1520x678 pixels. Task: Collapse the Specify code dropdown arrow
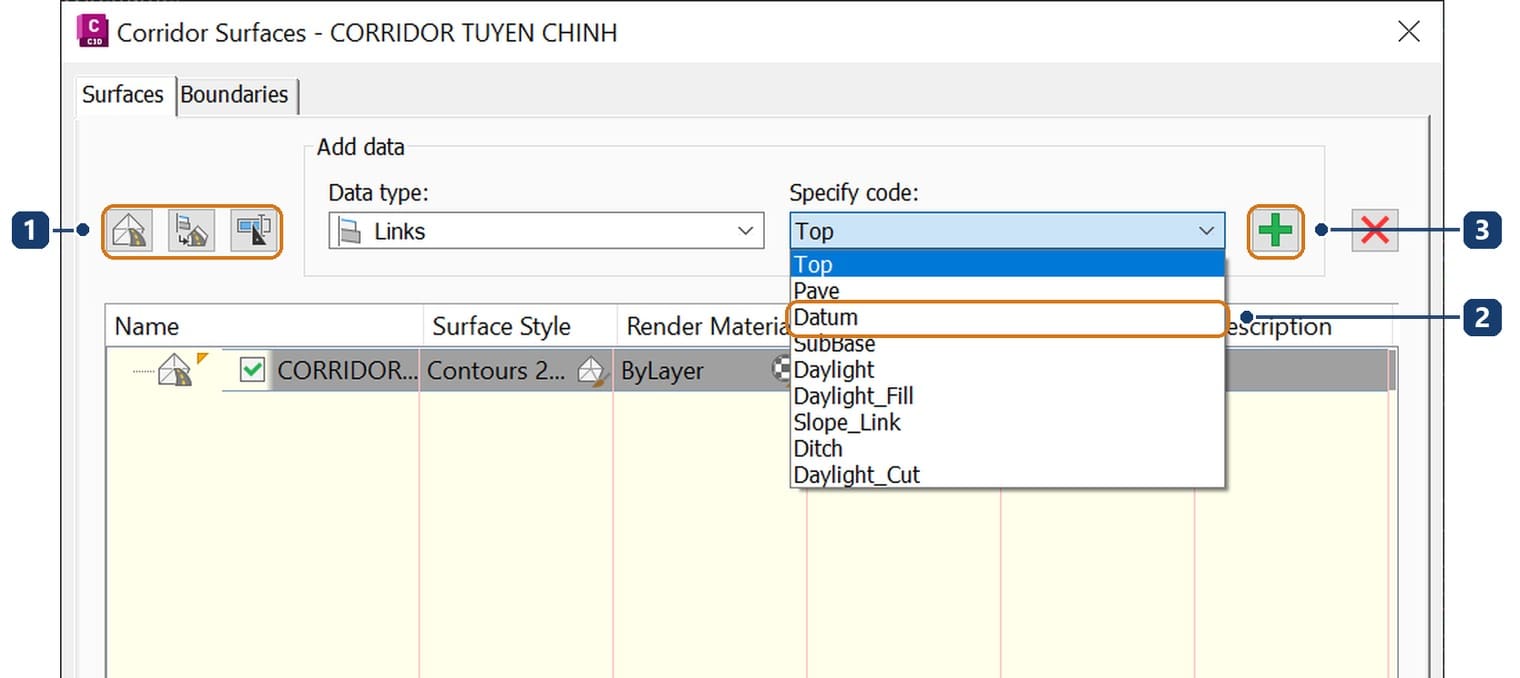coord(1206,231)
